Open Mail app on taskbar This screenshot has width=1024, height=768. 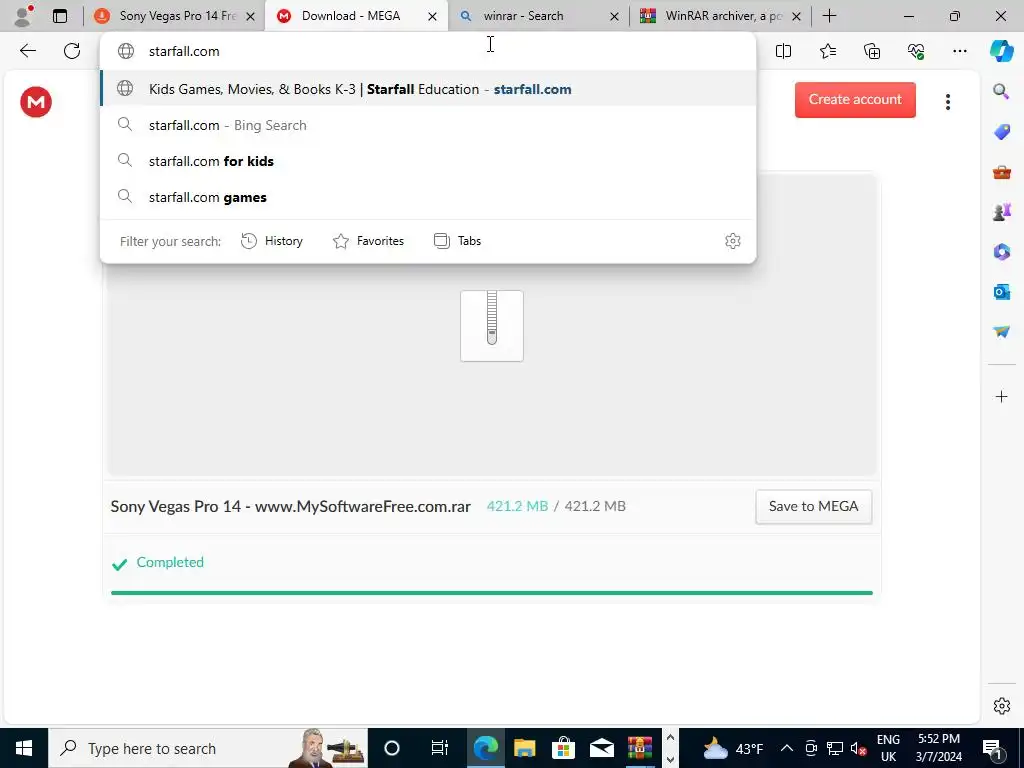[x=601, y=748]
